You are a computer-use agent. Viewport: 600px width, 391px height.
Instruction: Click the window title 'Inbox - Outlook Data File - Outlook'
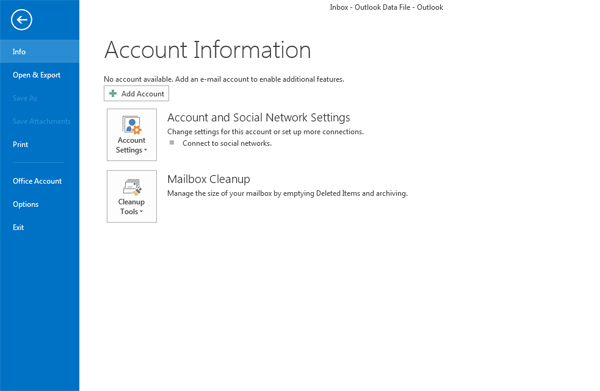tap(386, 7)
